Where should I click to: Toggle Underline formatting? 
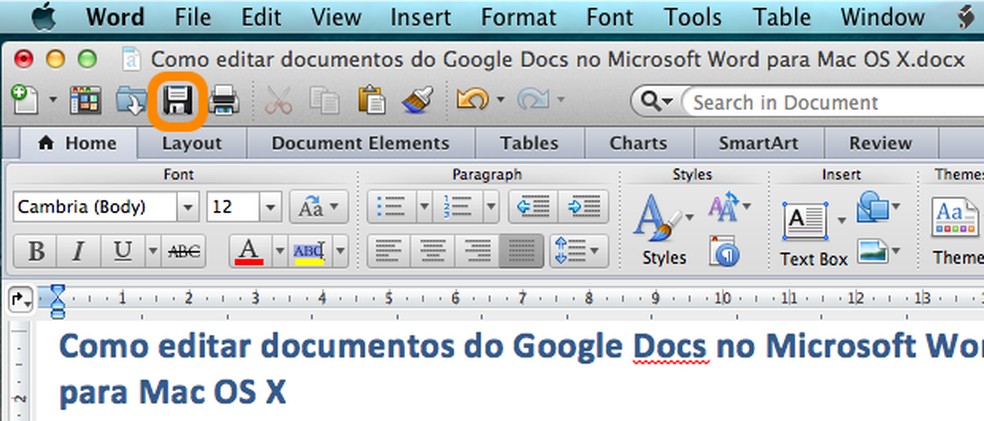pos(123,251)
